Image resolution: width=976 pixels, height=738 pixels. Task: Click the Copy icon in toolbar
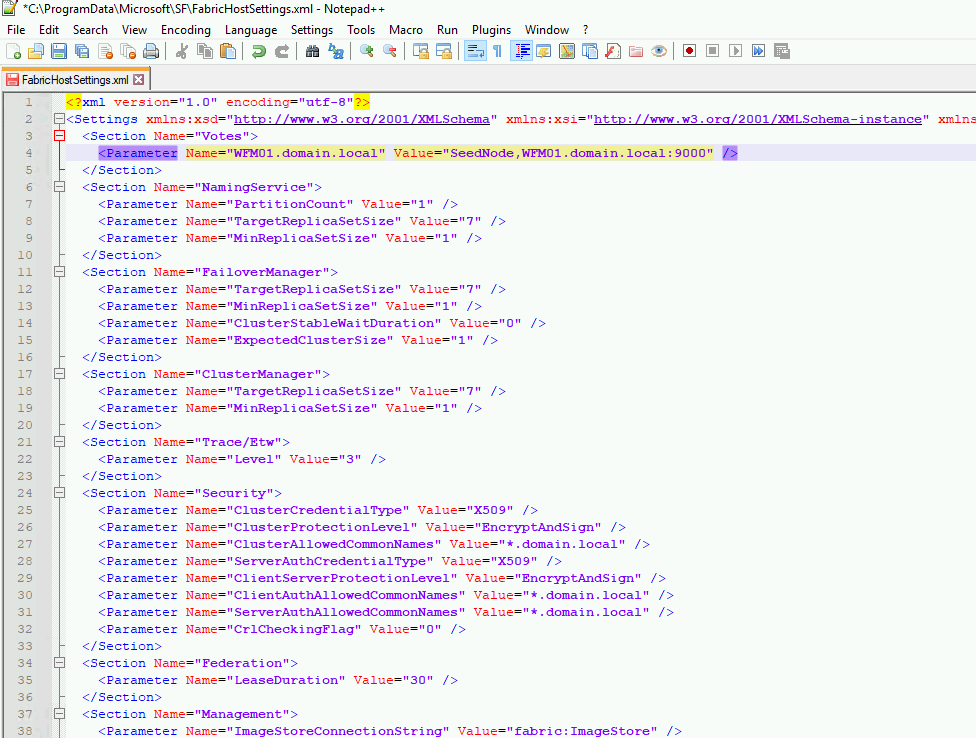[205, 51]
